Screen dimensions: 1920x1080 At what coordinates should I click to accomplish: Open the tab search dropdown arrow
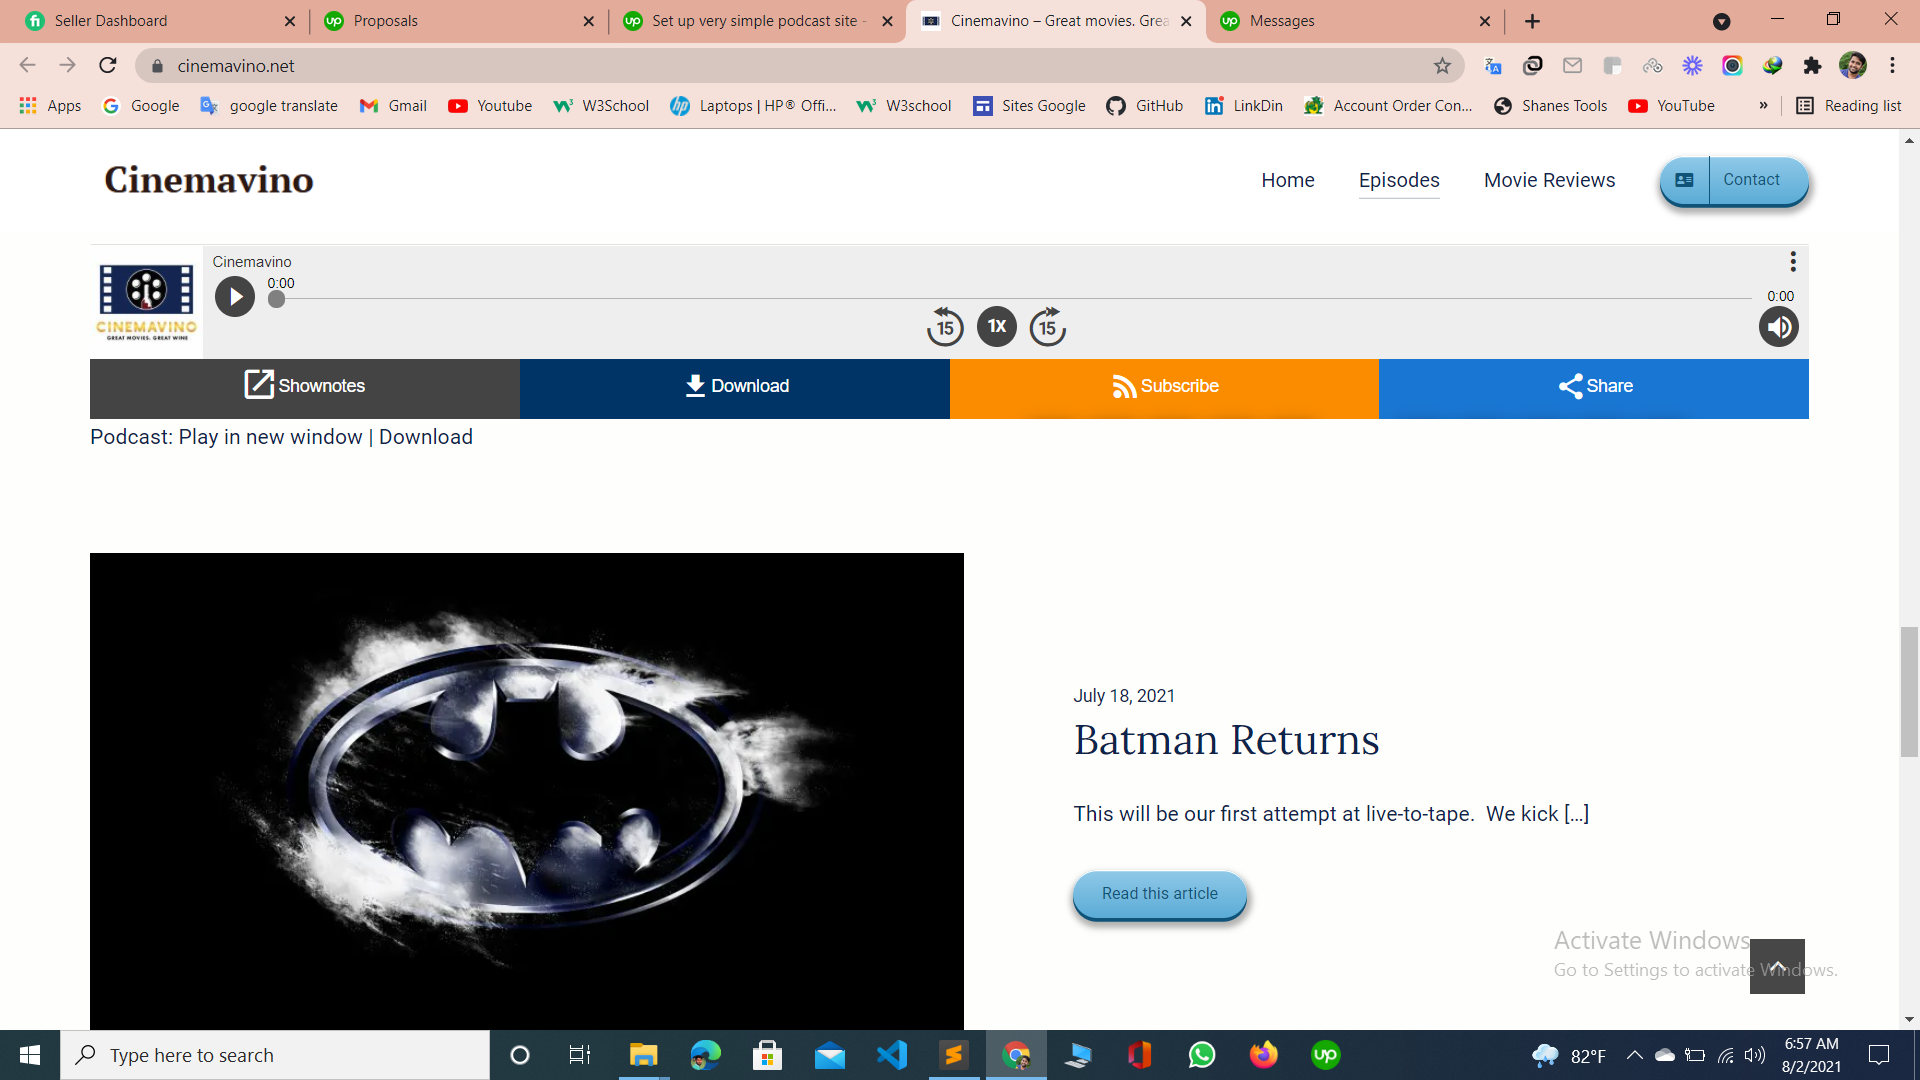pos(1721,21)
